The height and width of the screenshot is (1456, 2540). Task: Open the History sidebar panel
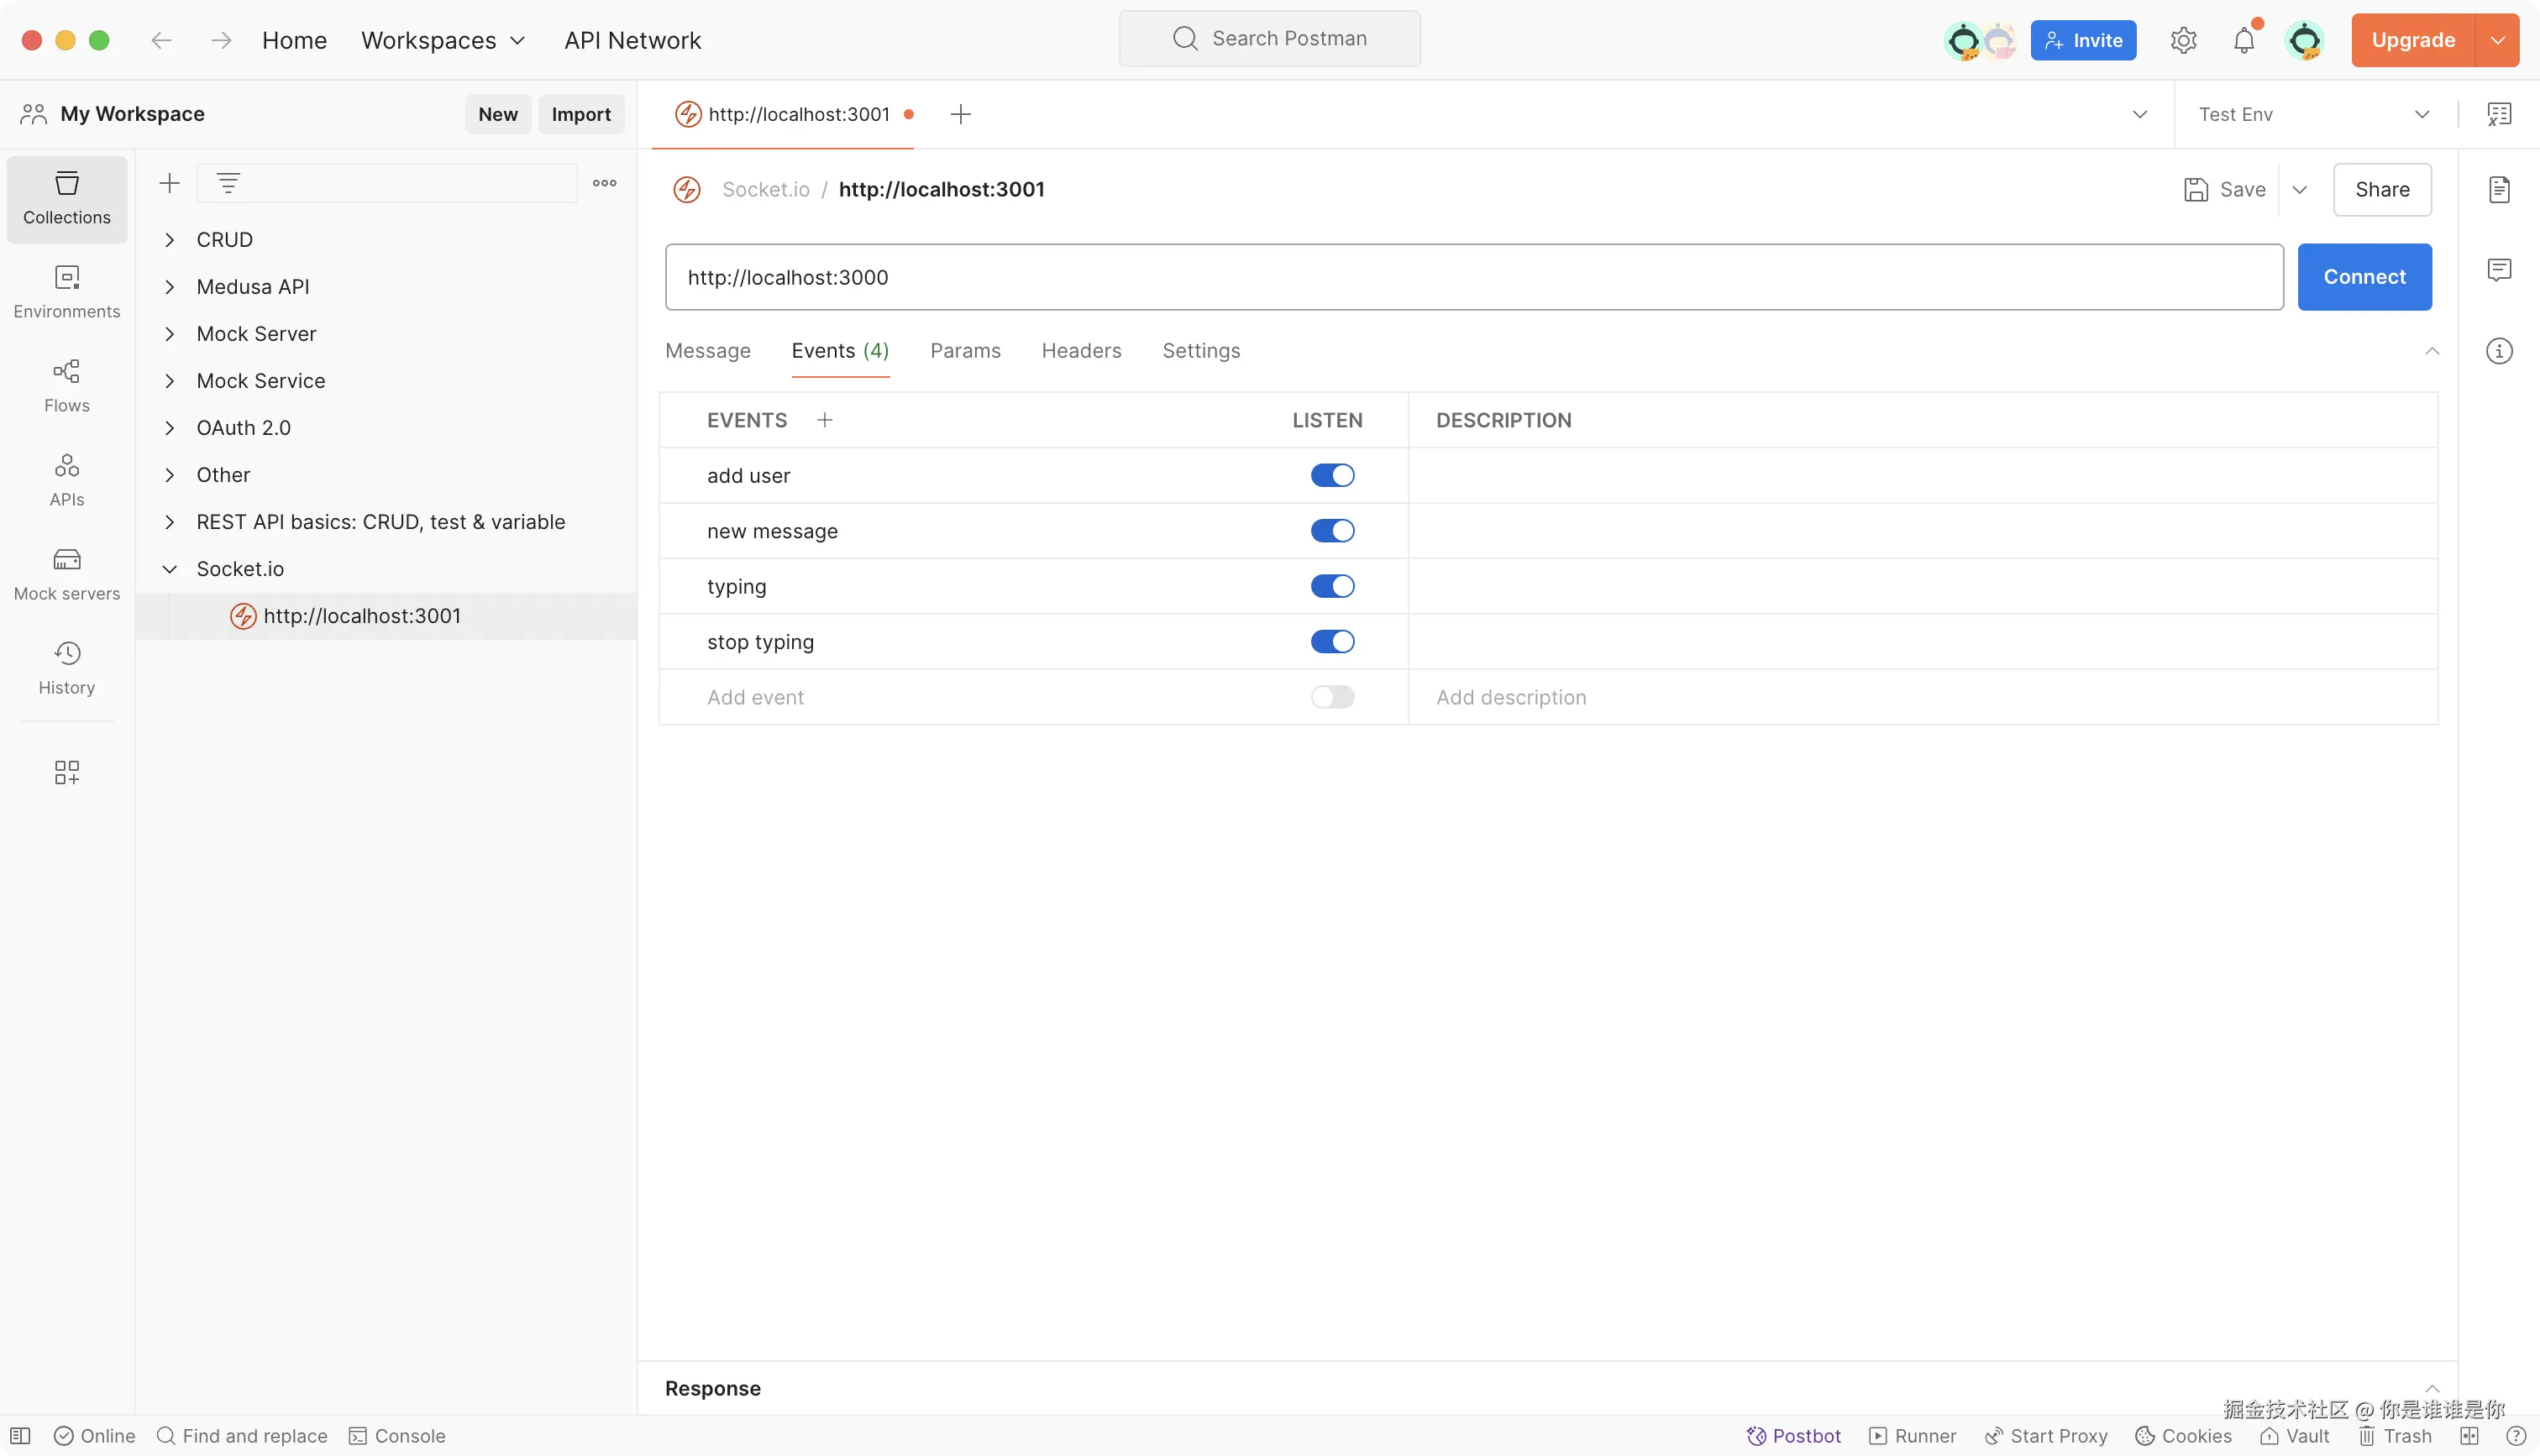[x=67, y=666]
